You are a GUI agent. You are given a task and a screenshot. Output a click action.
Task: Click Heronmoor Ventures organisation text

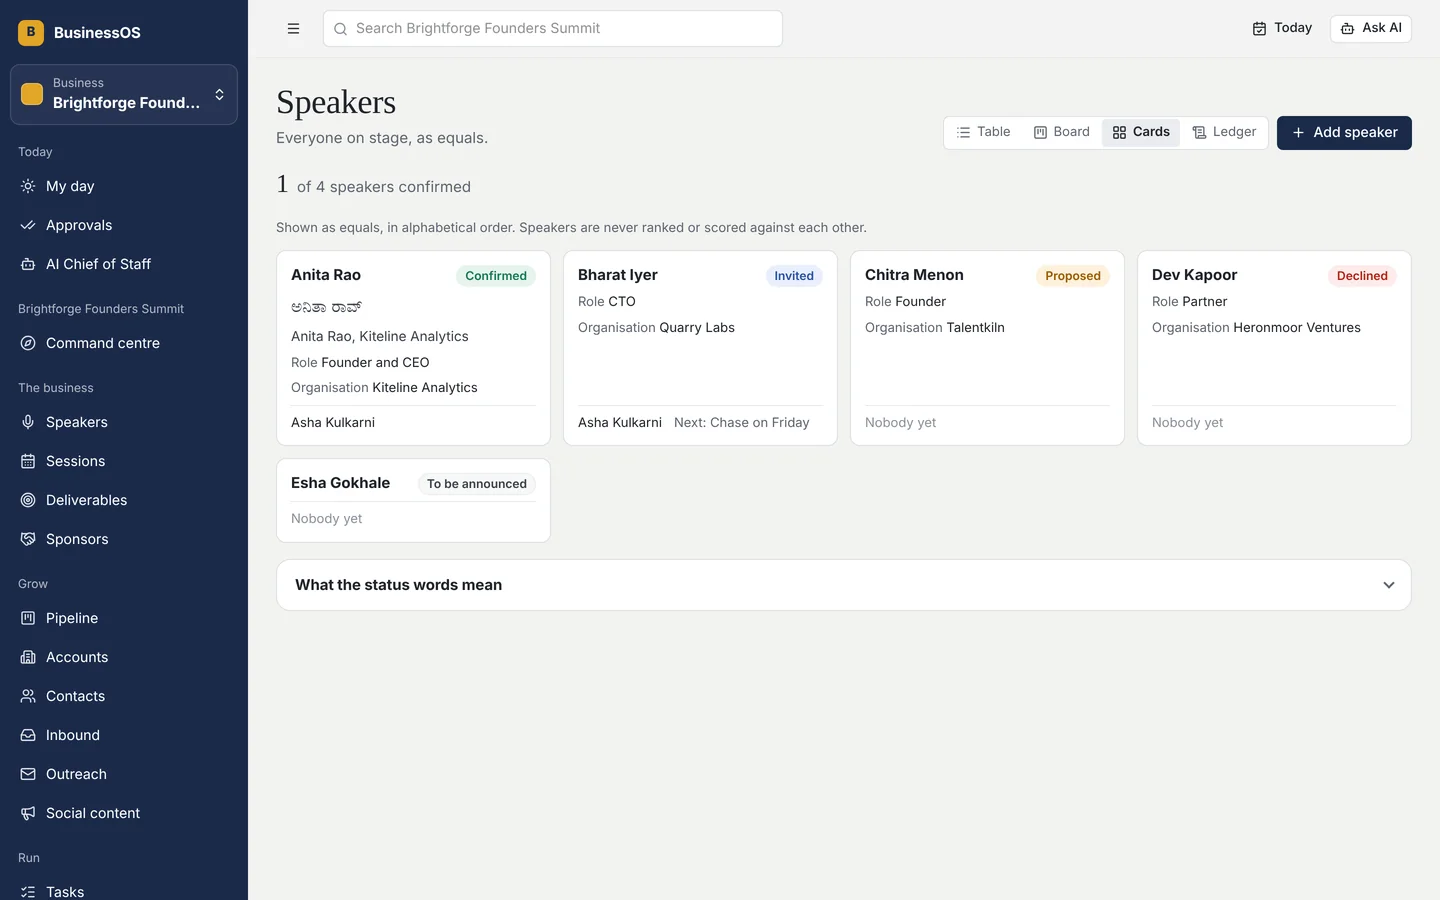[x=1297, y=328]
